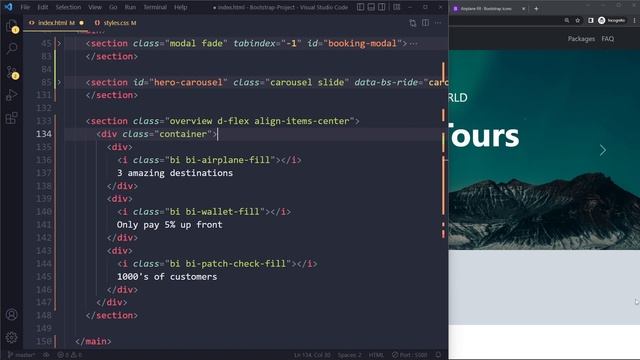
Task: Open the View menu
Action: click(x=95, y=7)
